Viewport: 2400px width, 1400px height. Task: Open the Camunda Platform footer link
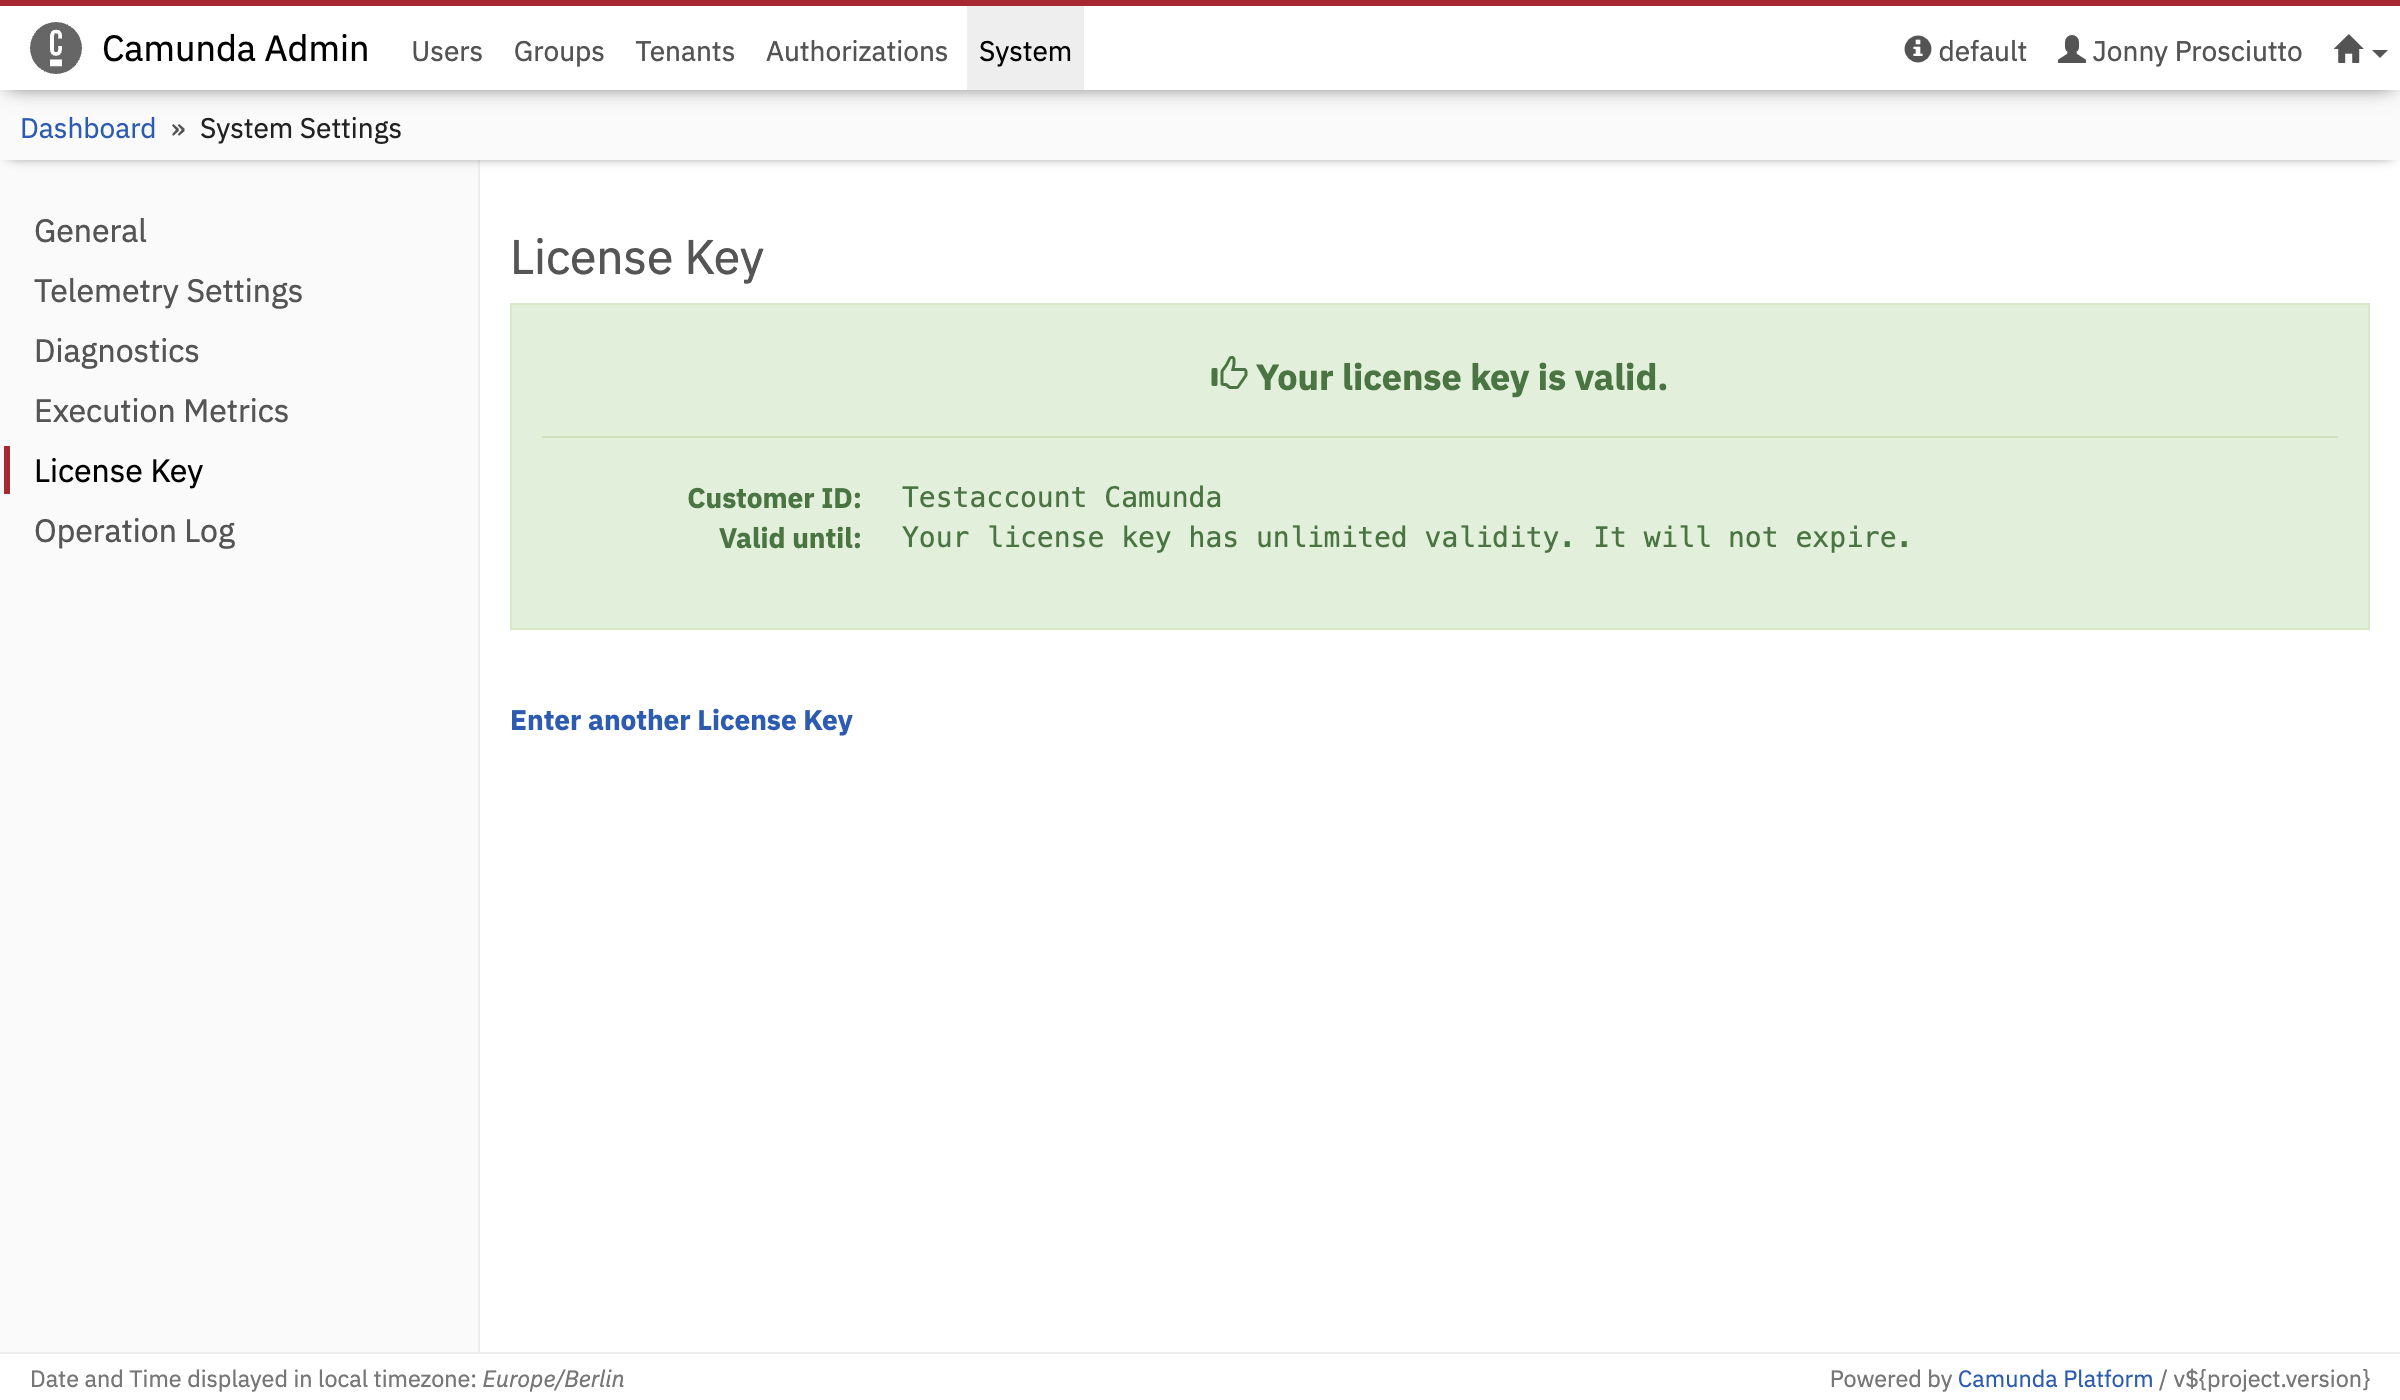pos(2055,1379)
